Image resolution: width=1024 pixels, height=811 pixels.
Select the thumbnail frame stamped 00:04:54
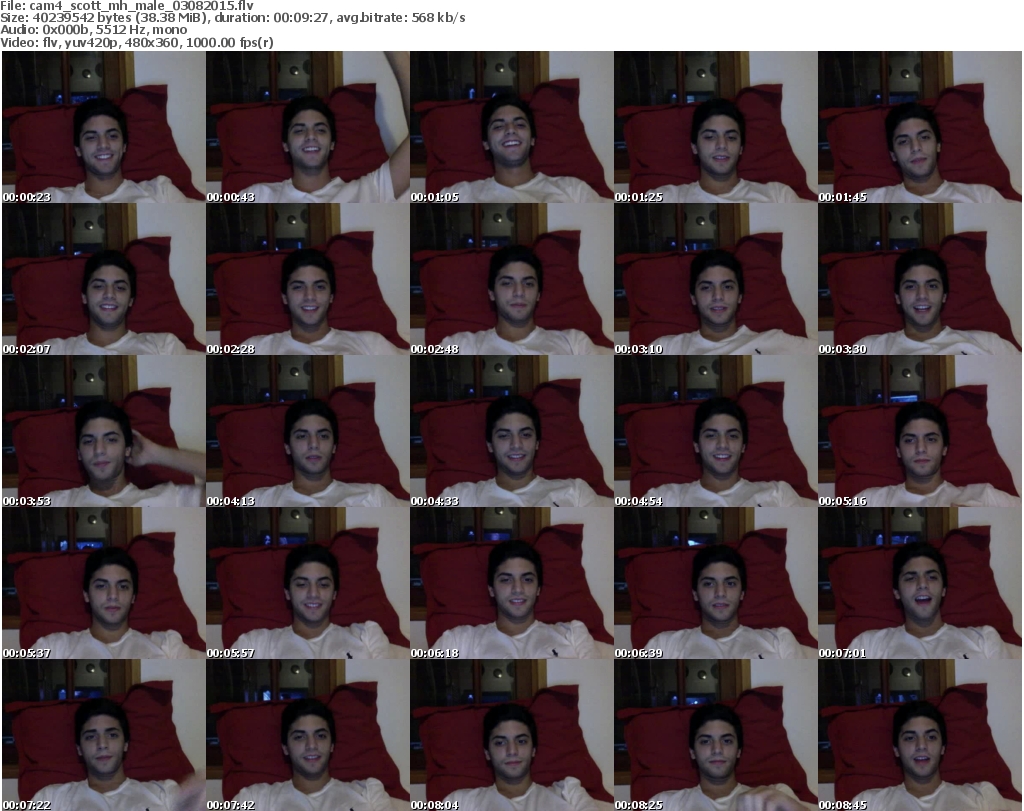(x=715, y=431)
